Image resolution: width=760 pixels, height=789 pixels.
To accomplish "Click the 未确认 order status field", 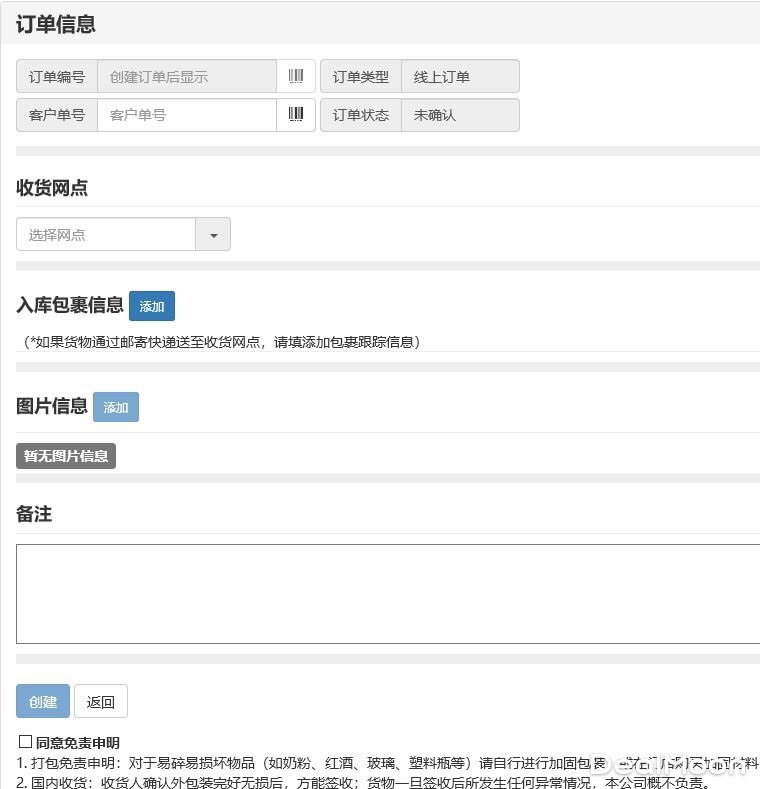I will [460, 115].
